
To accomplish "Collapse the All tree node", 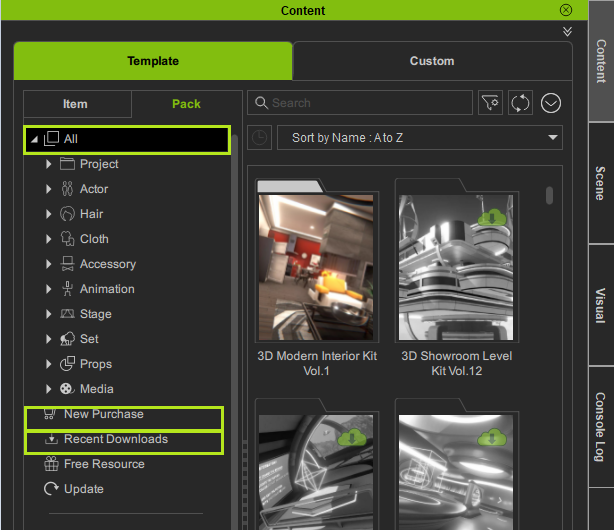I will 34,139.
